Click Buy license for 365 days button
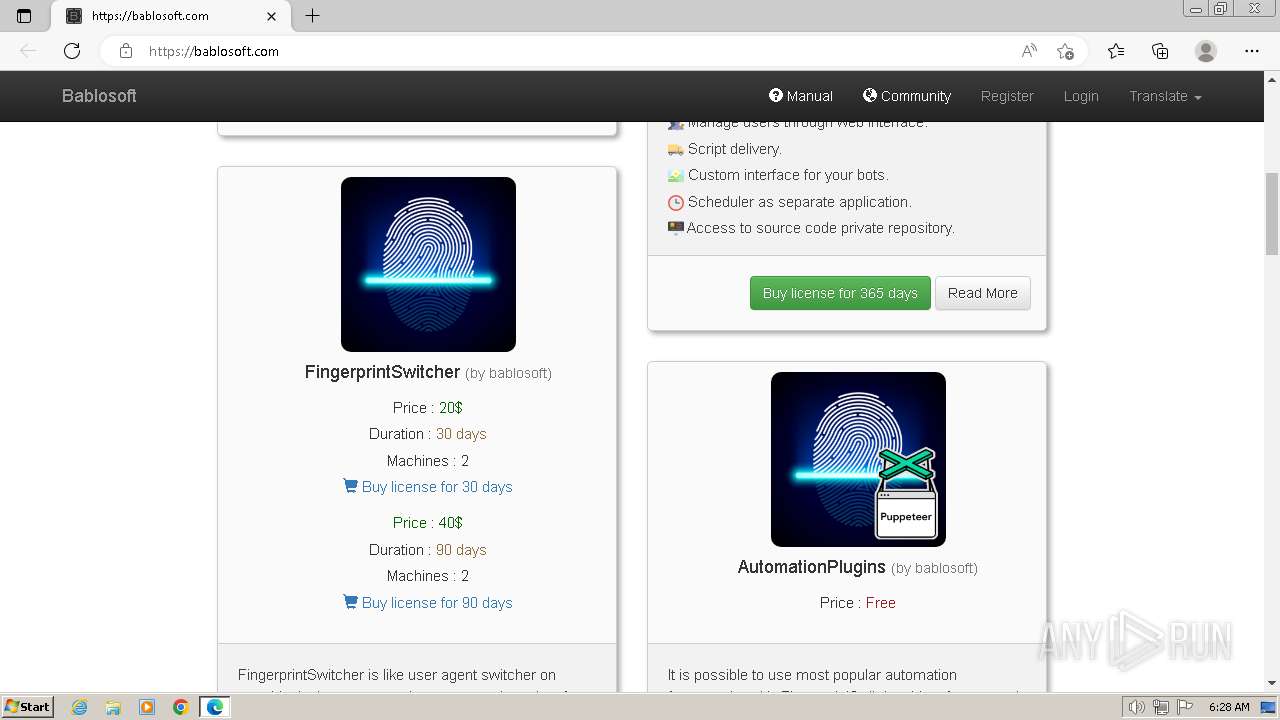Viewport: 1280px width, 720px height. pyautogui.click(x=840, y=293)
